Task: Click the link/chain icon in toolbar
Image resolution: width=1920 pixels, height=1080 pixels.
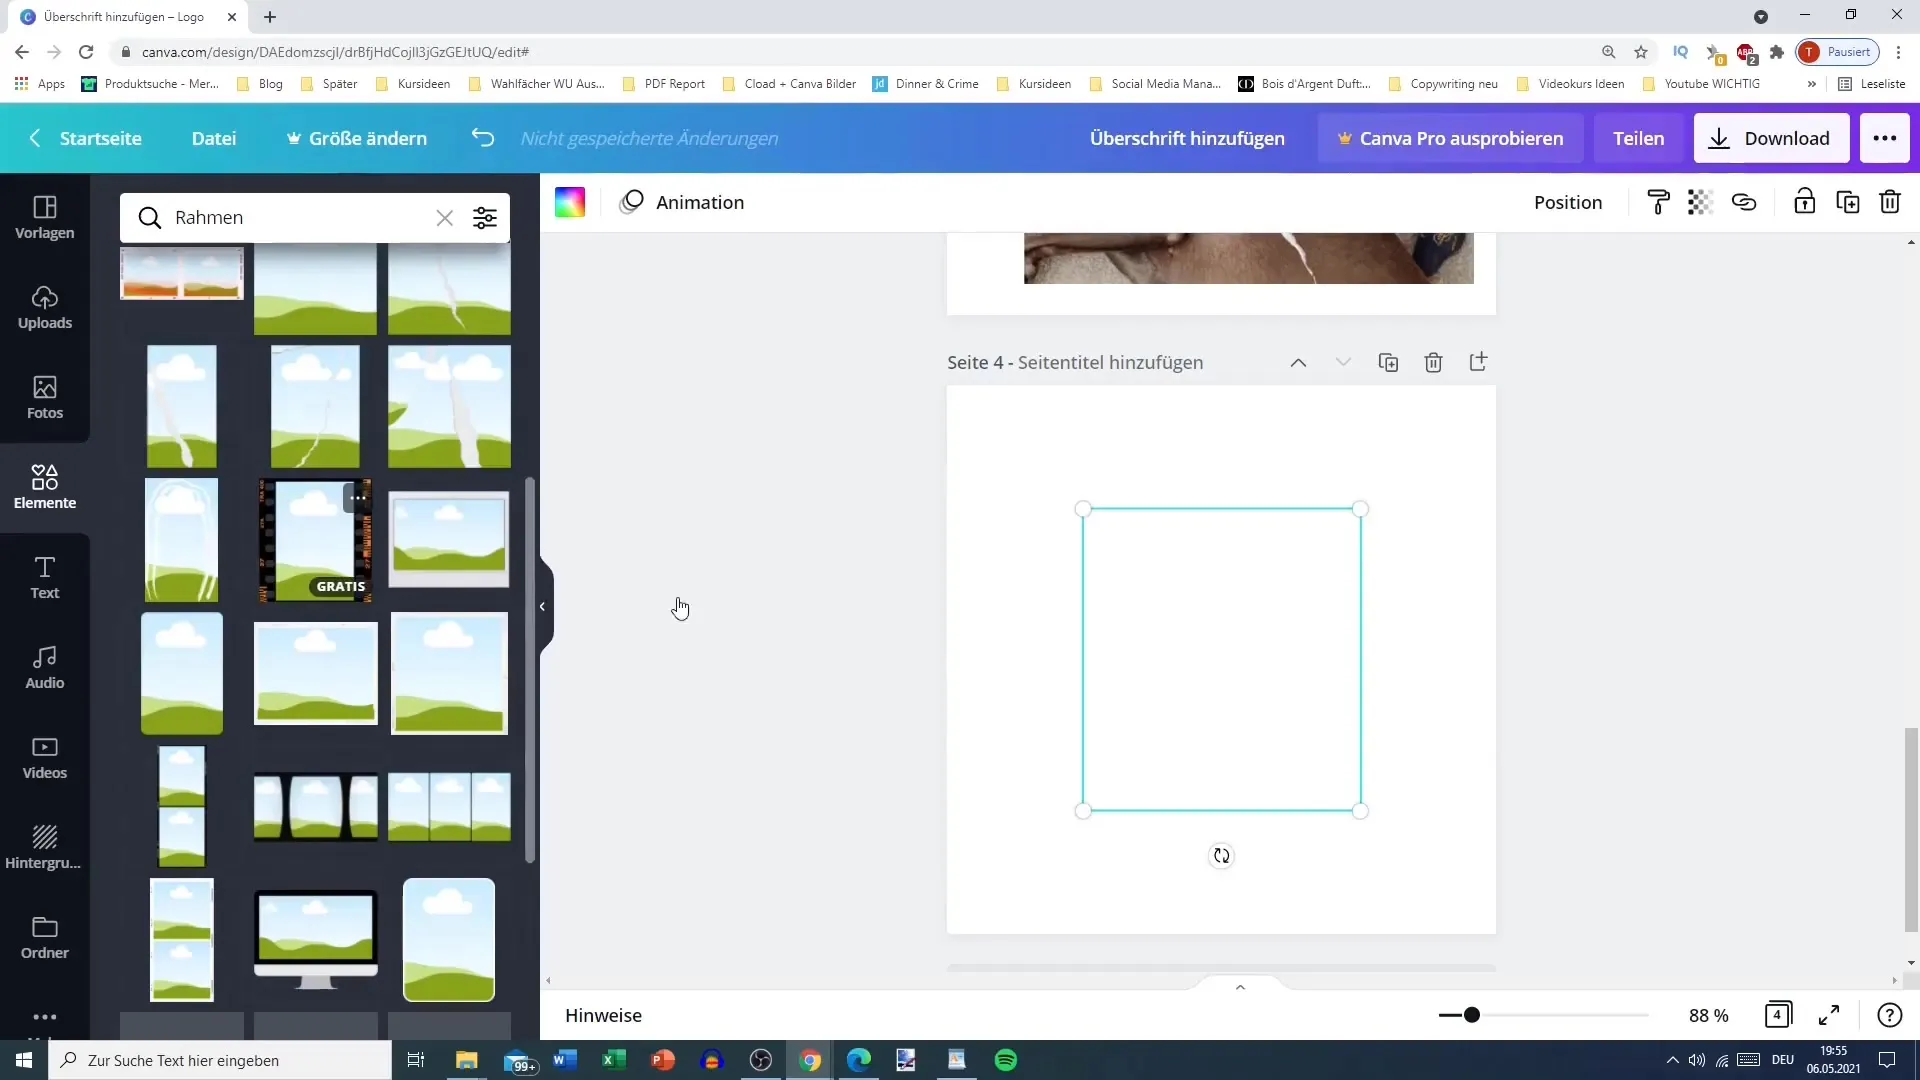Action: [x=1743, y=202]
